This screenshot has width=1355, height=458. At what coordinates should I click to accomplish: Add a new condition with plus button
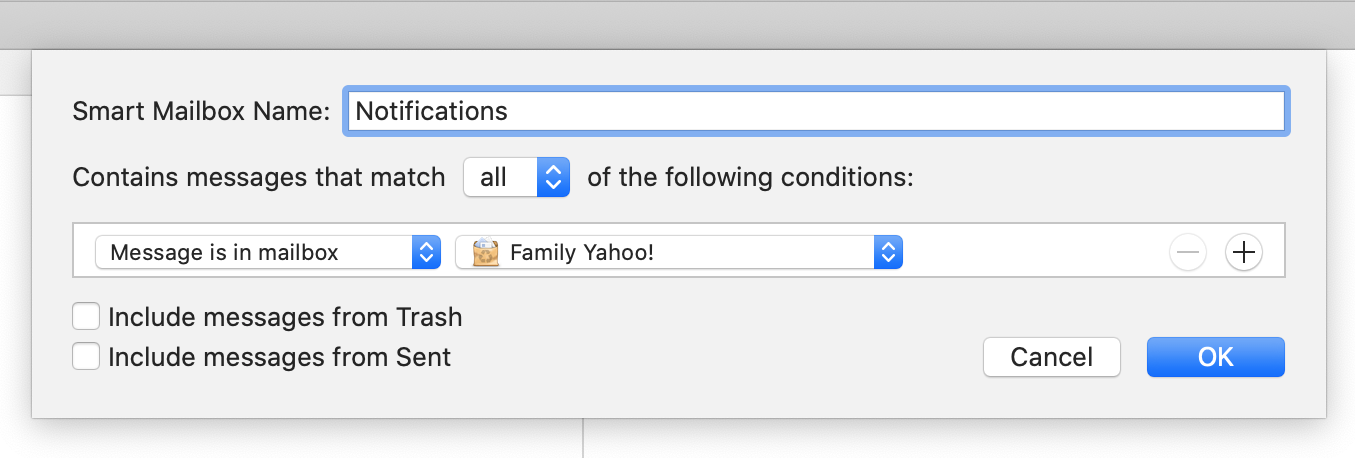[1243, 253]
